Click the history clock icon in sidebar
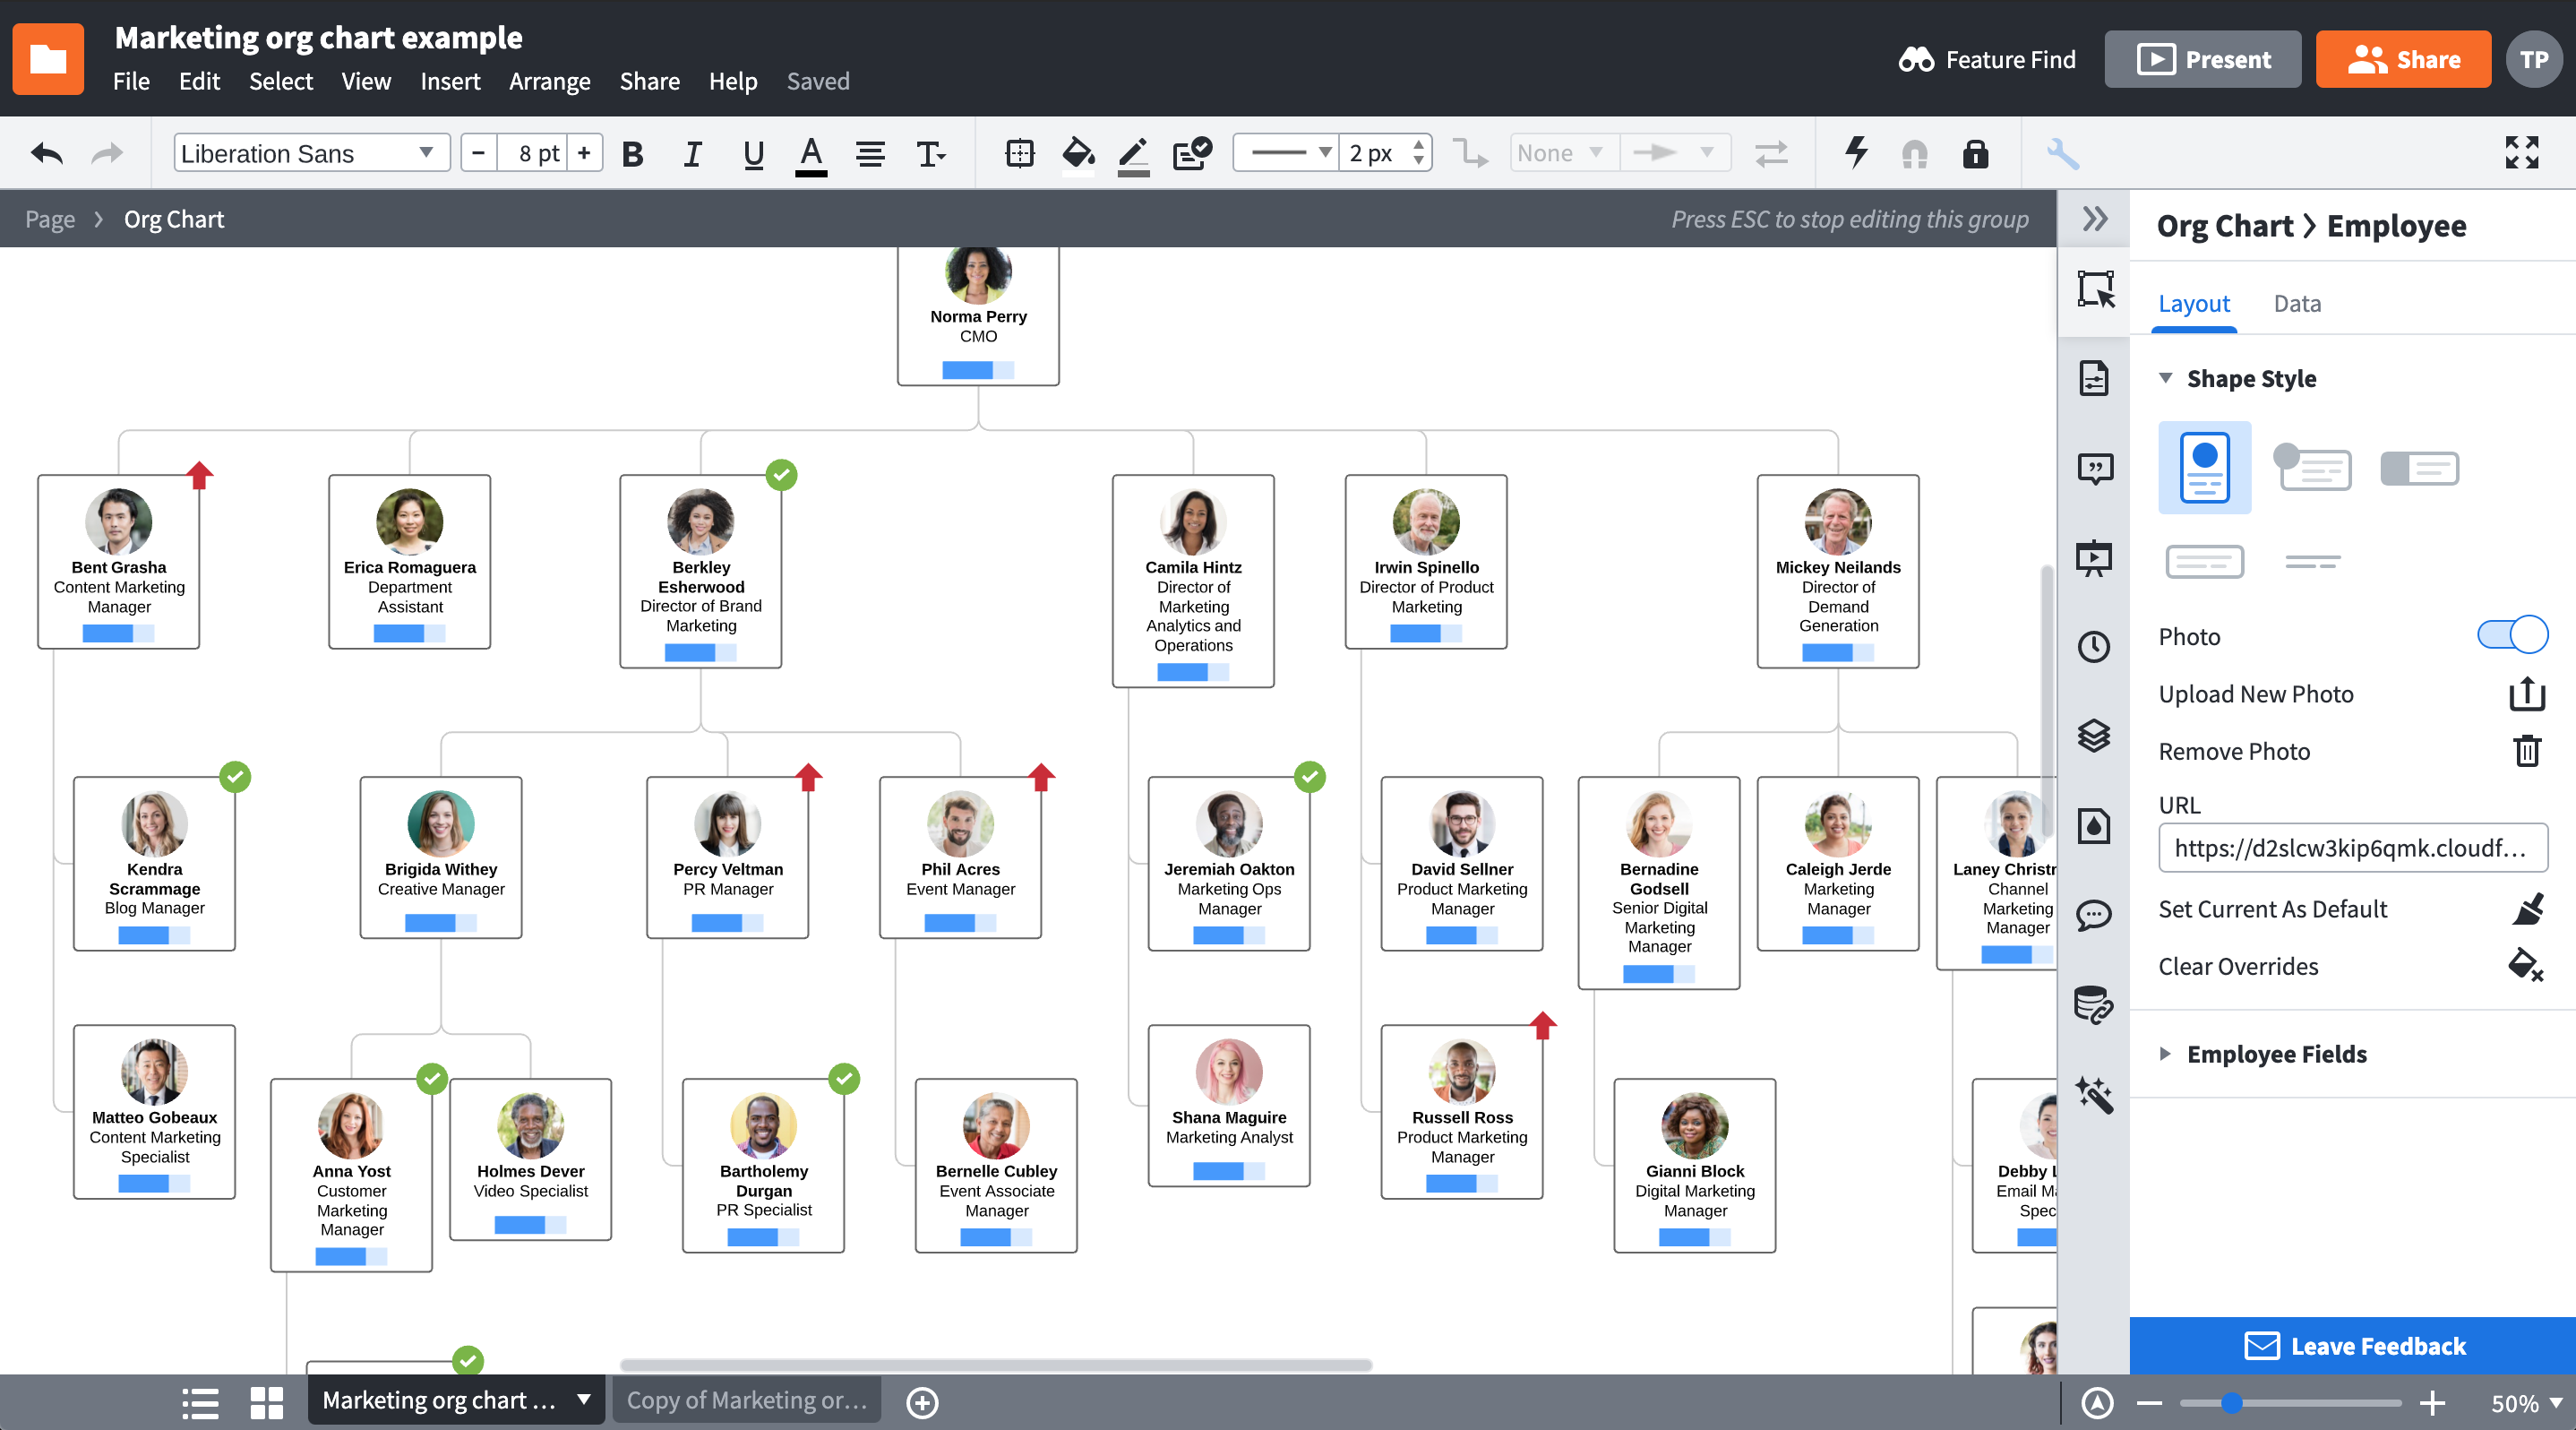2576x1430 pixels. (x=2093, y=646)
